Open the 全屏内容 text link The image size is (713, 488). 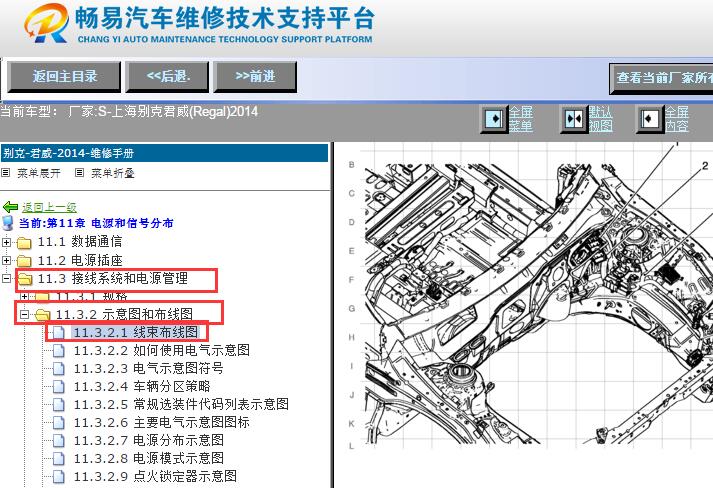click(x=677, y=119)
